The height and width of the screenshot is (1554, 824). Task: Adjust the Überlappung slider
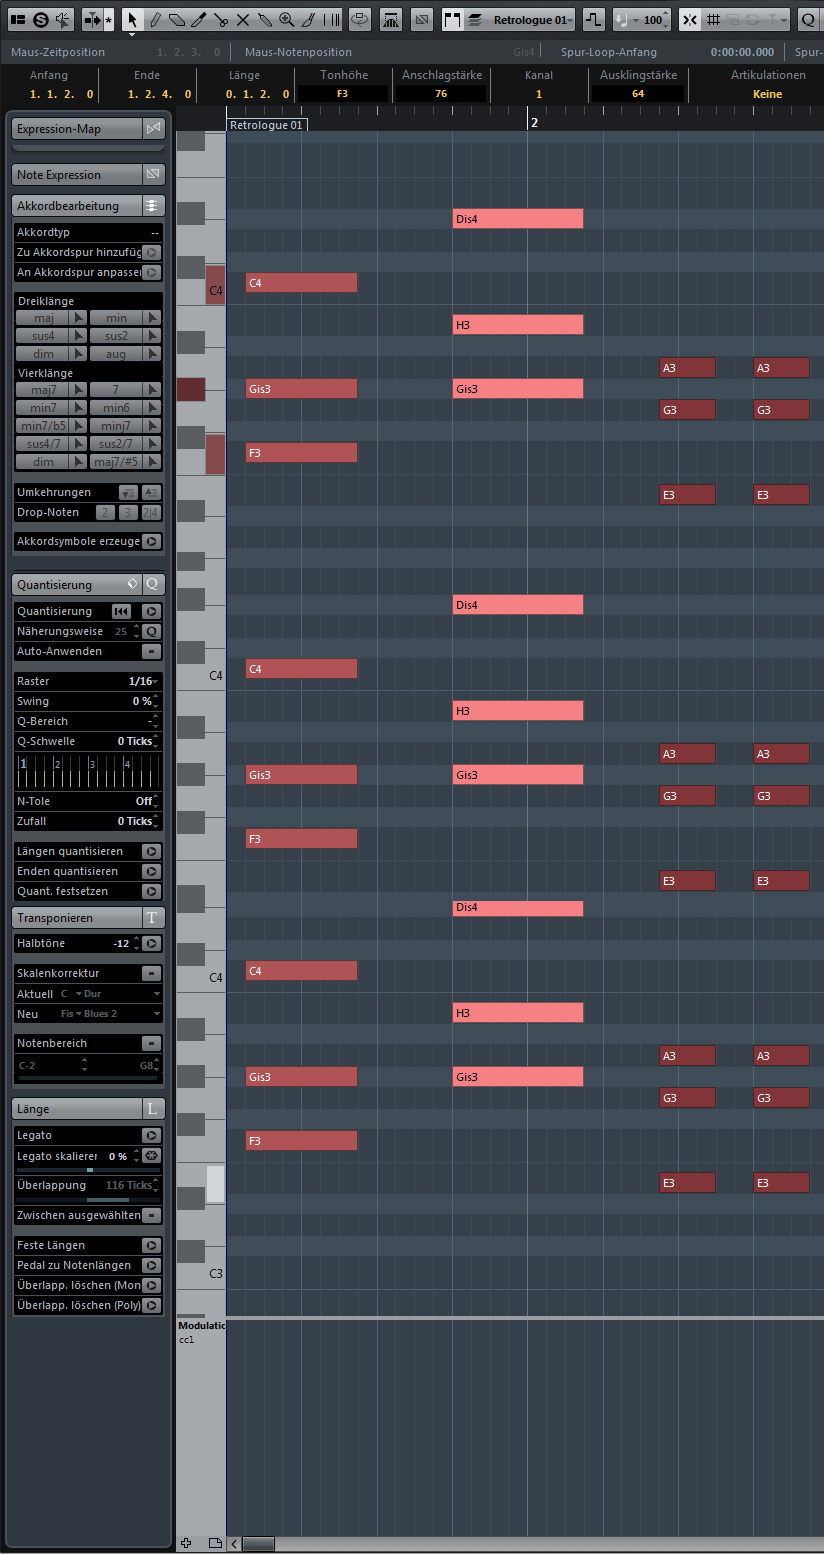(x=90, y=1198)
